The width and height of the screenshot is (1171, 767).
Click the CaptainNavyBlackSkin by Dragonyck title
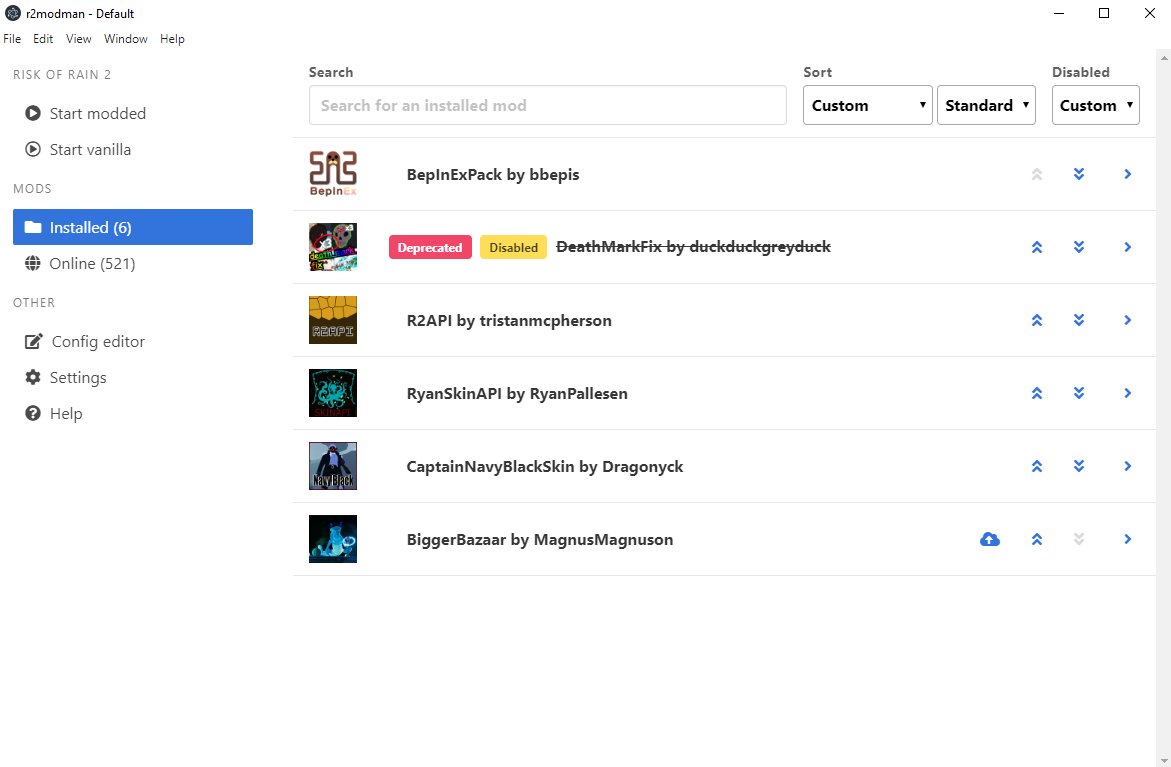coord(544,466)
